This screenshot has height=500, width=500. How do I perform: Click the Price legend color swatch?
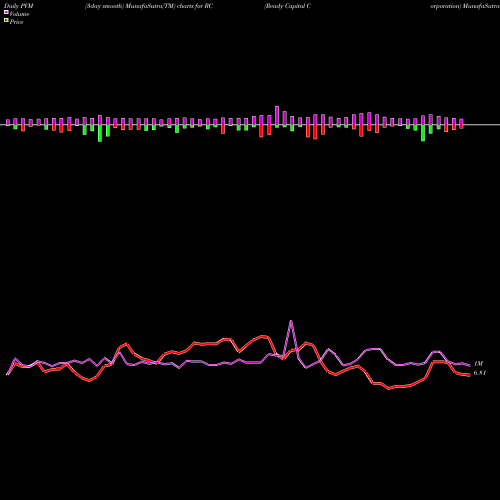6,20
